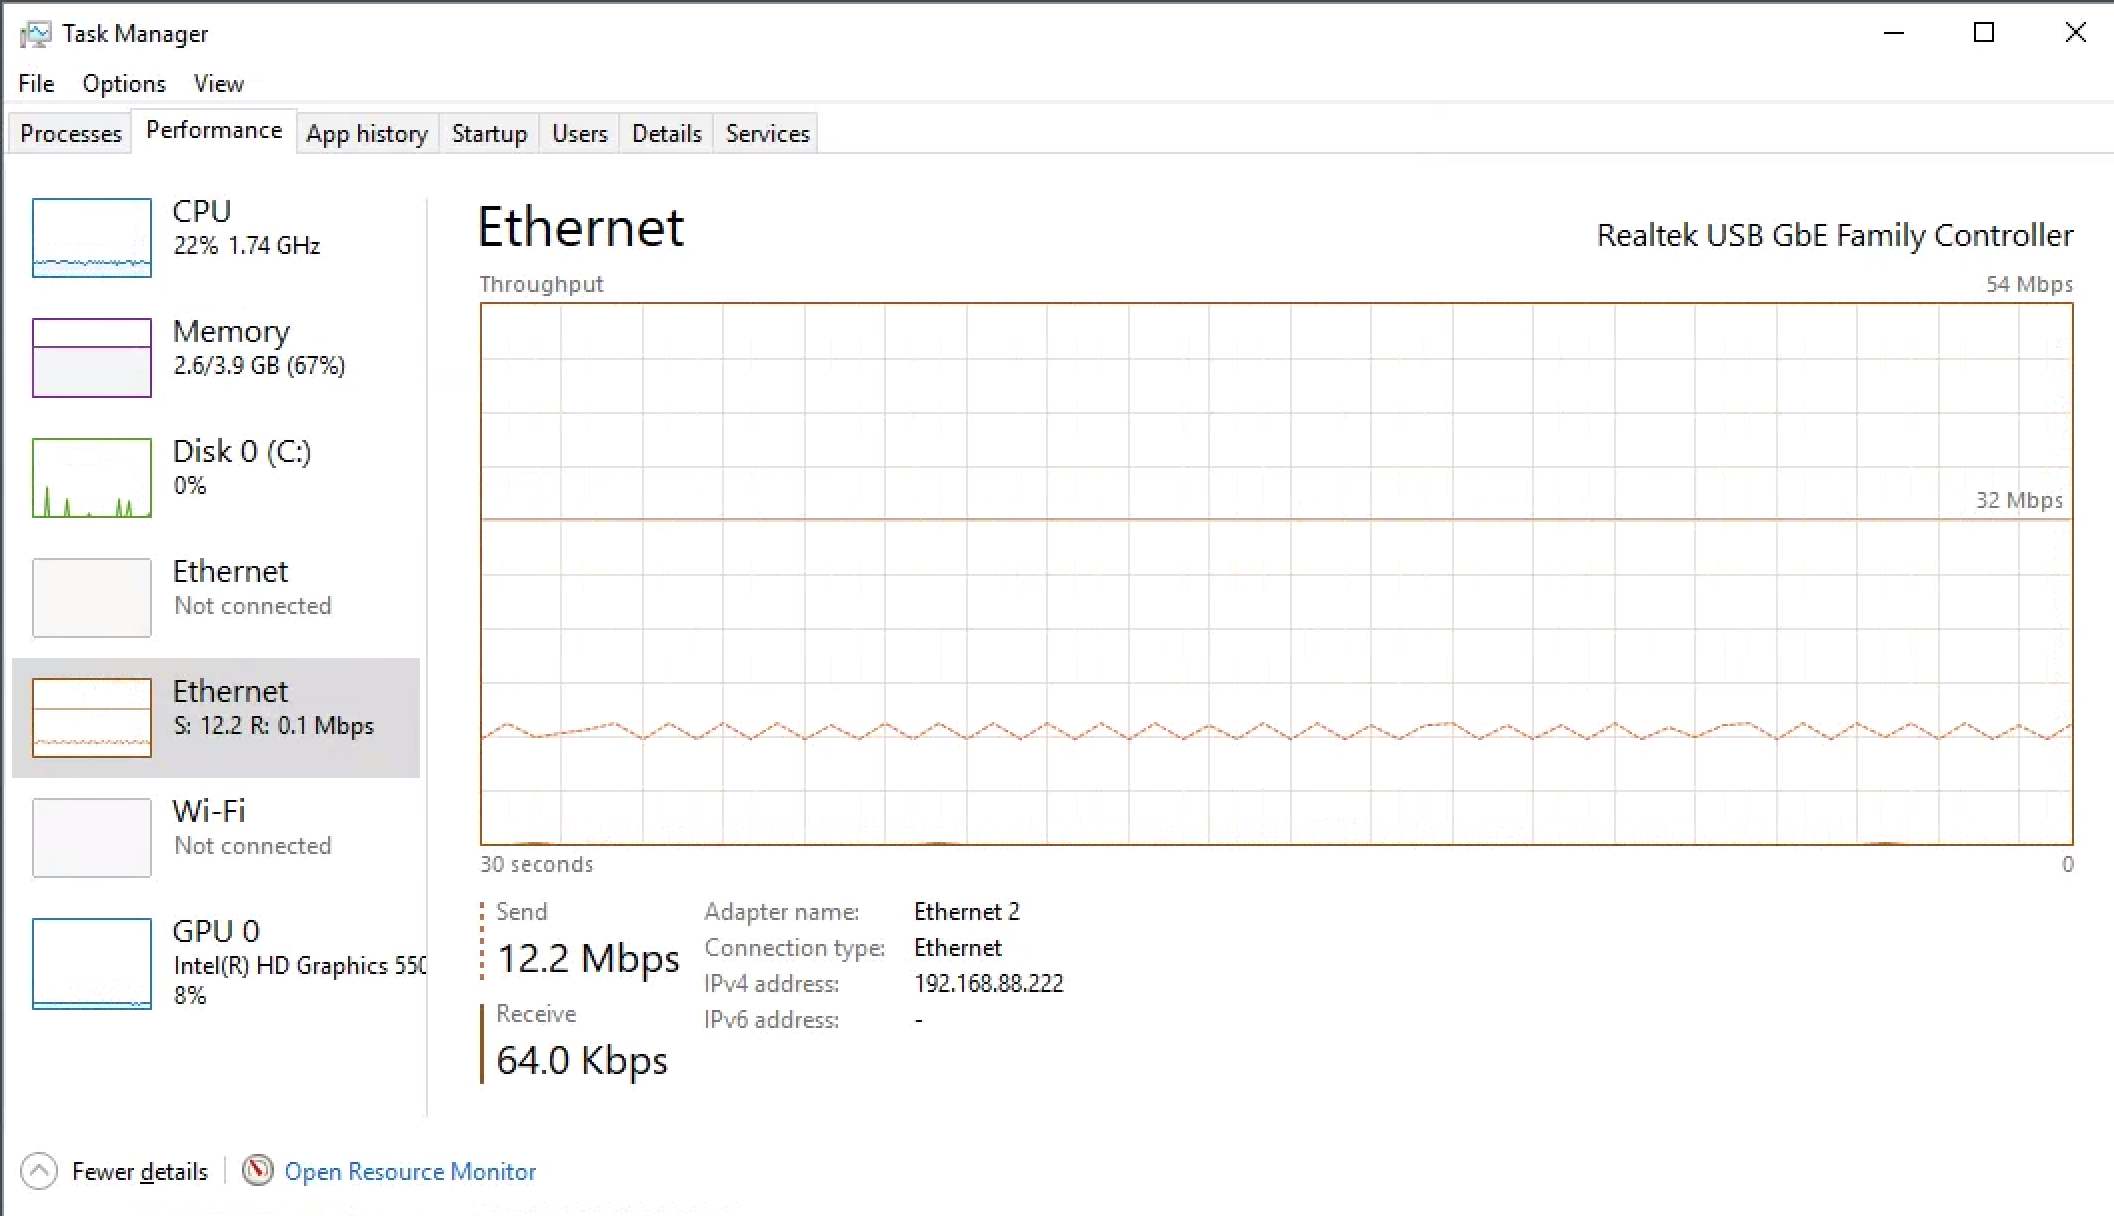Switch to the Processes tab

[71, 134]
